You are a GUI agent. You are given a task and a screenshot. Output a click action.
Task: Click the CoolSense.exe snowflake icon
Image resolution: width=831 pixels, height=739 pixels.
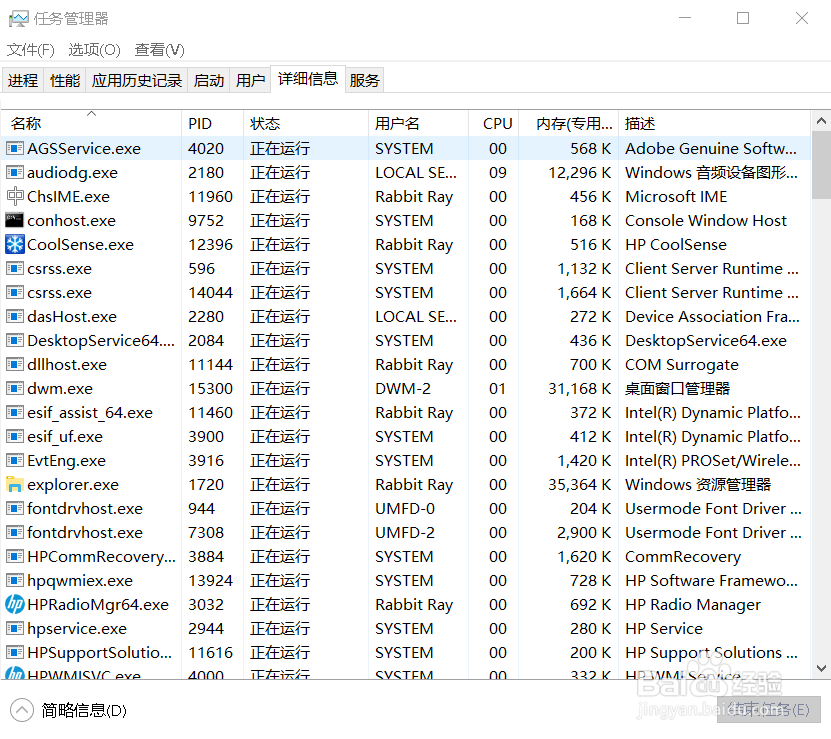14,244
